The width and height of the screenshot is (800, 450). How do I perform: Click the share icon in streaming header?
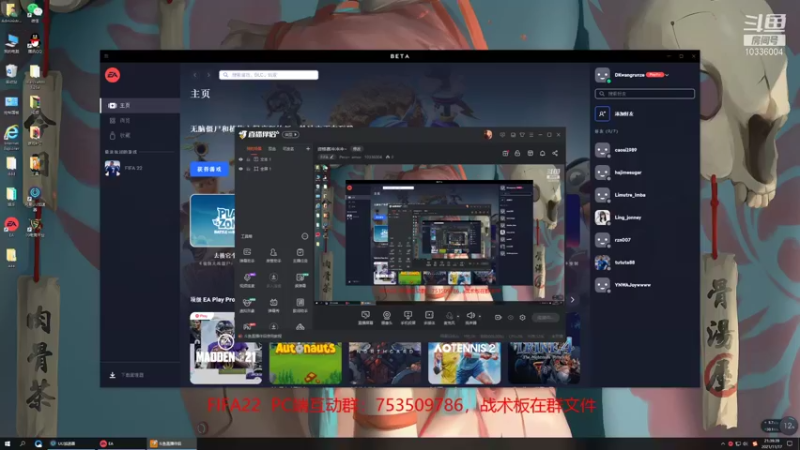pos(555,153)
